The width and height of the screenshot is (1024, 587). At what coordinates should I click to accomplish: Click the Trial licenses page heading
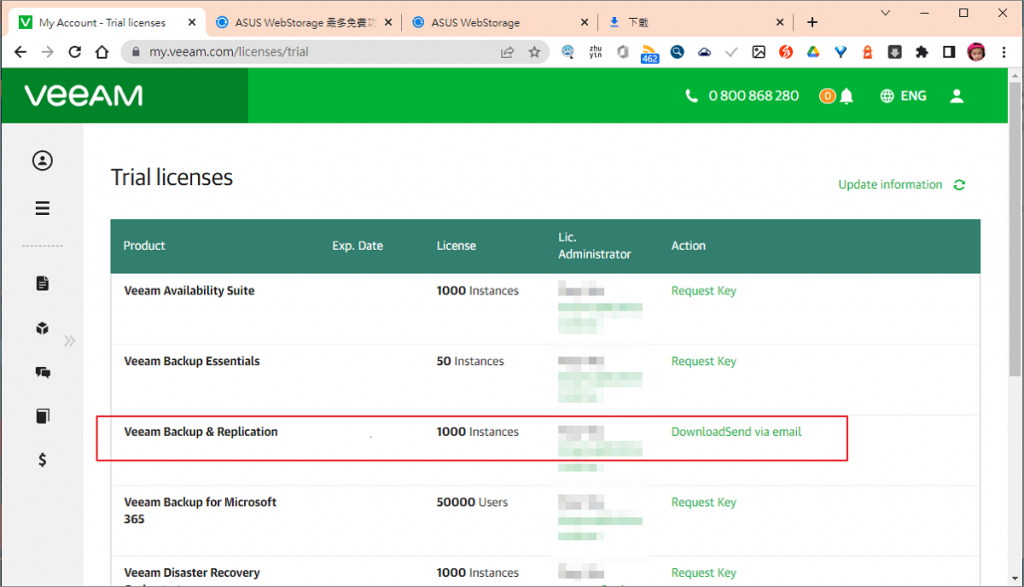172,178
